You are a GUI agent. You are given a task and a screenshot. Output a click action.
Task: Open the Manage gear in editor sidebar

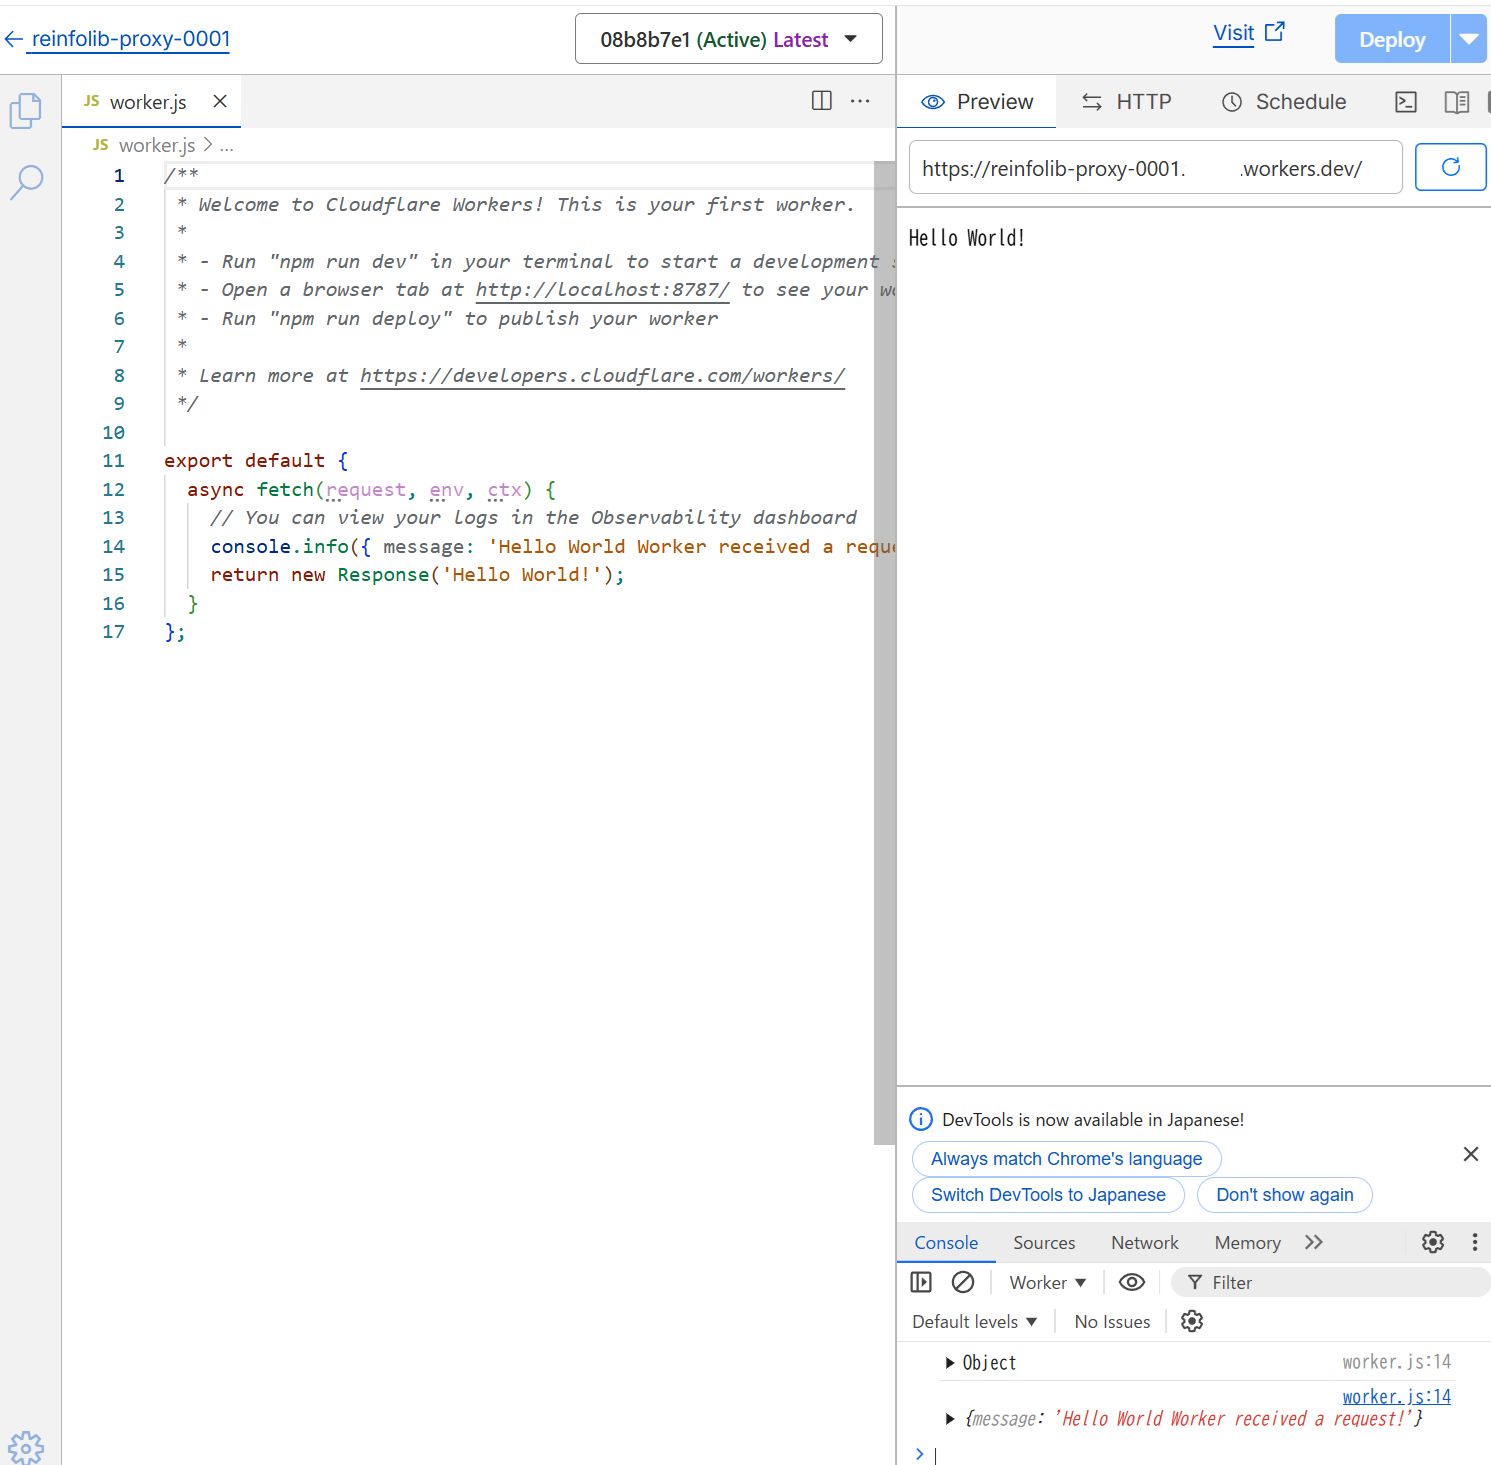[x=26, y=1447]
